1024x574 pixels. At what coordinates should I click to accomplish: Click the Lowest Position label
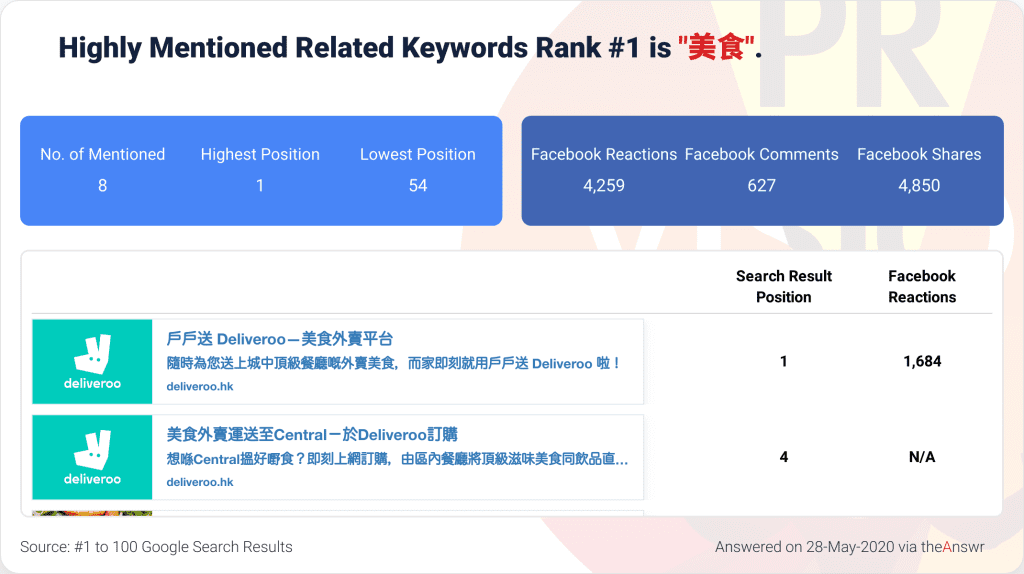418,155
